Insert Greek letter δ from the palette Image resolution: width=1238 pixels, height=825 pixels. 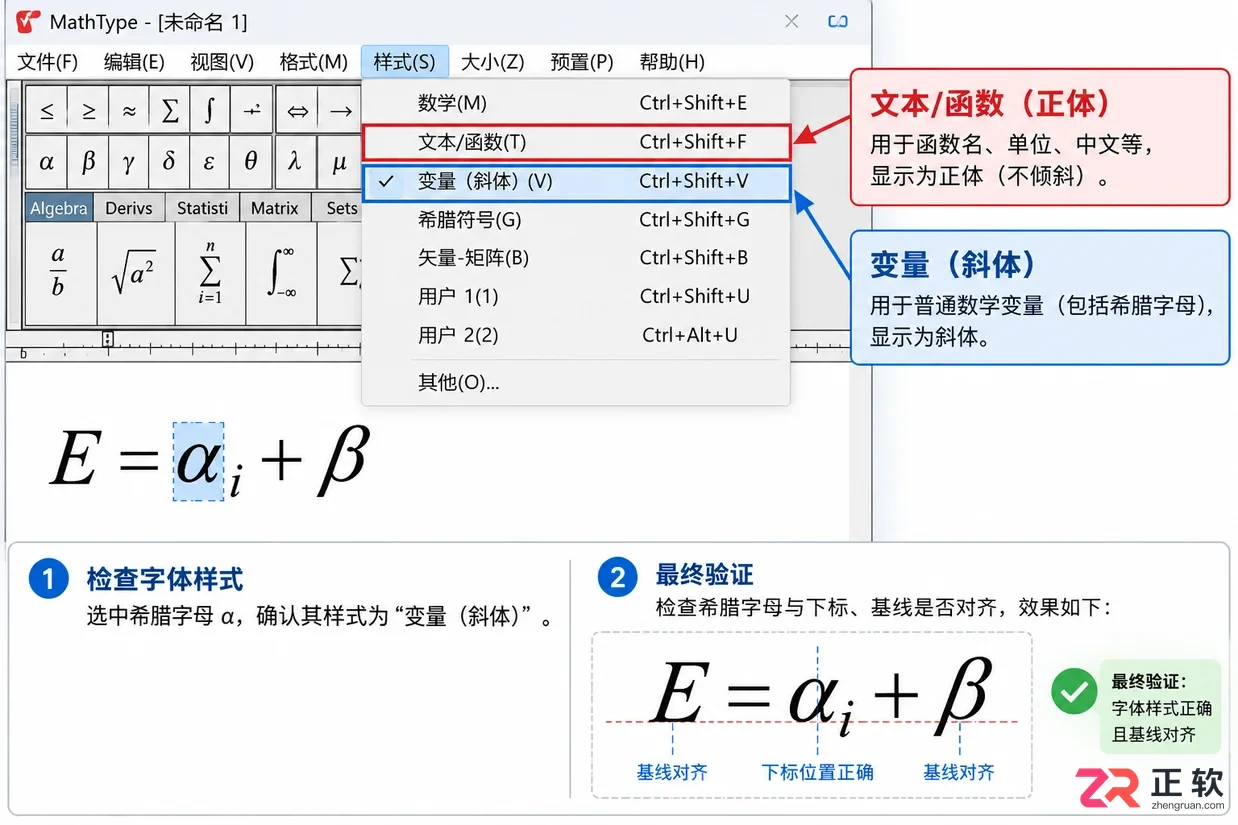(x=170, y=161)
